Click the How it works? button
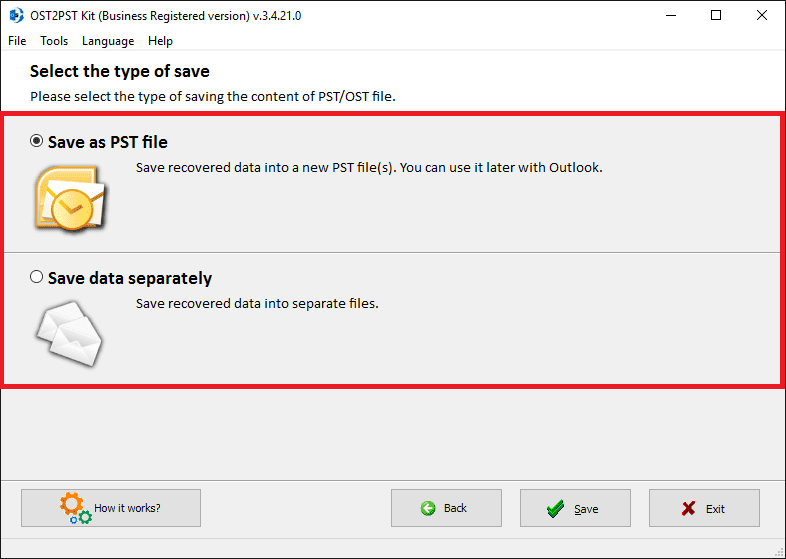 (x=111, y=508)
